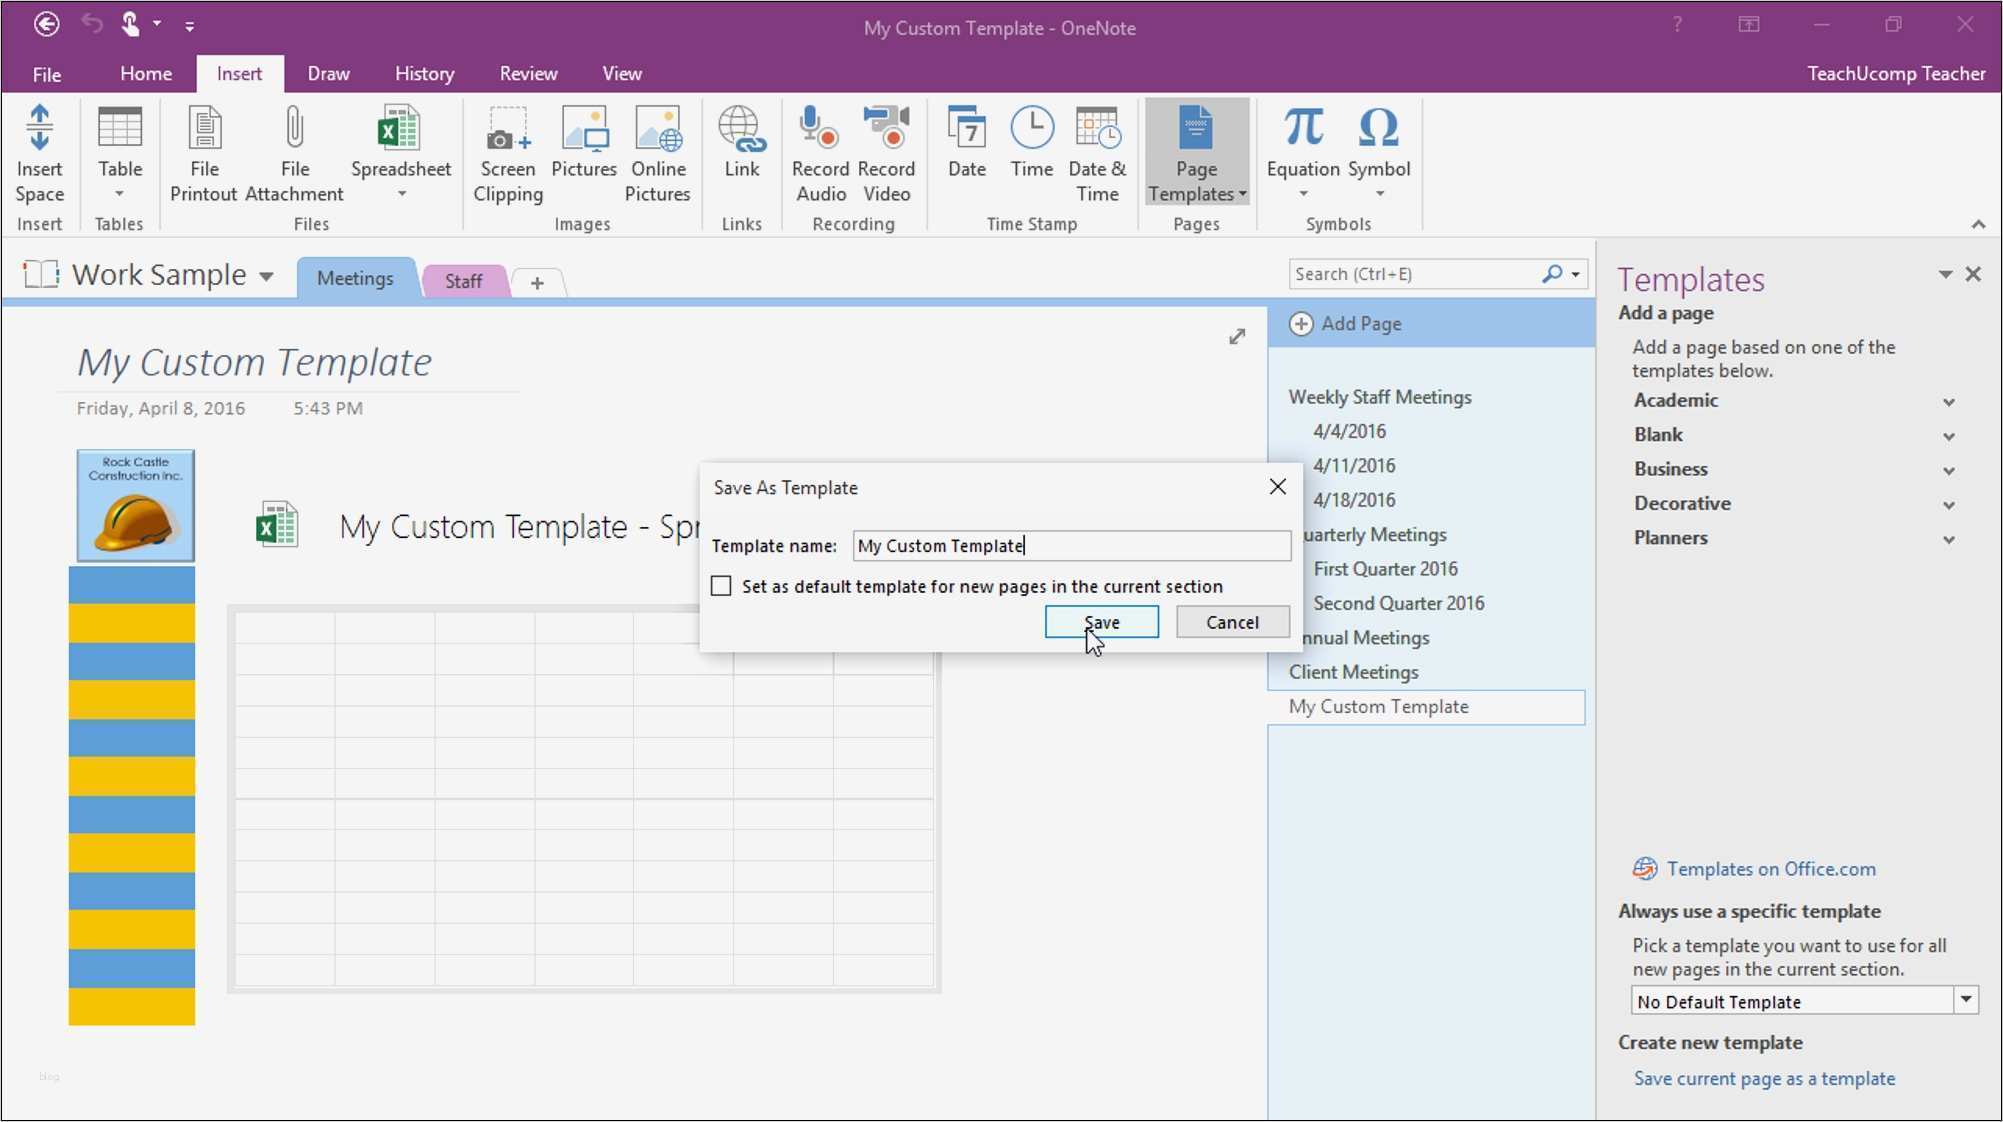Switch to the Staff section tab
Viewport: 2003px width, 1122px height.
463,281
